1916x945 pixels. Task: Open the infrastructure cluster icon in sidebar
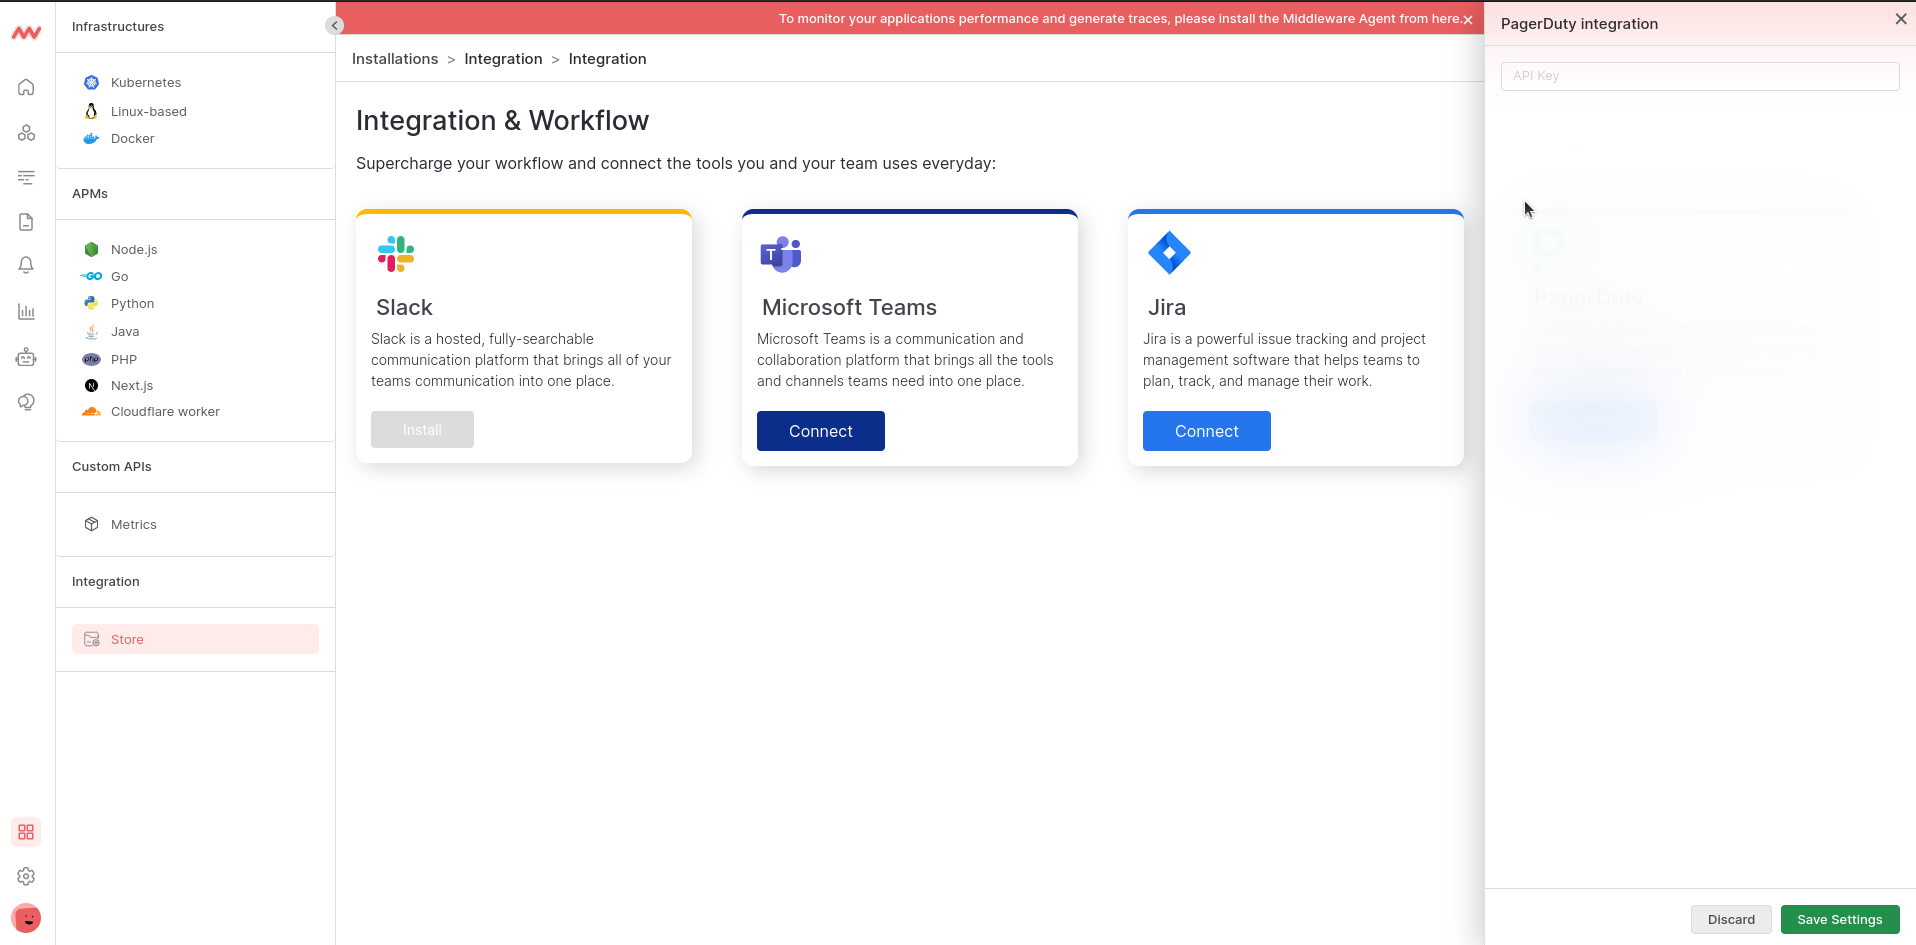[26, 133]
